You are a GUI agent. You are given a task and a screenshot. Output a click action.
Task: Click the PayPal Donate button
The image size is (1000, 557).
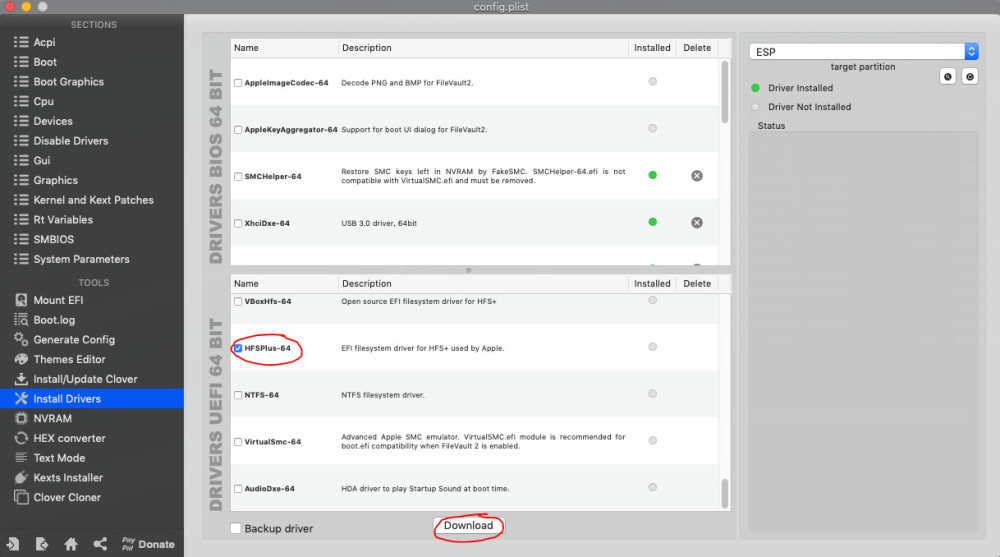pyautogui.click(x=148, y=544)
